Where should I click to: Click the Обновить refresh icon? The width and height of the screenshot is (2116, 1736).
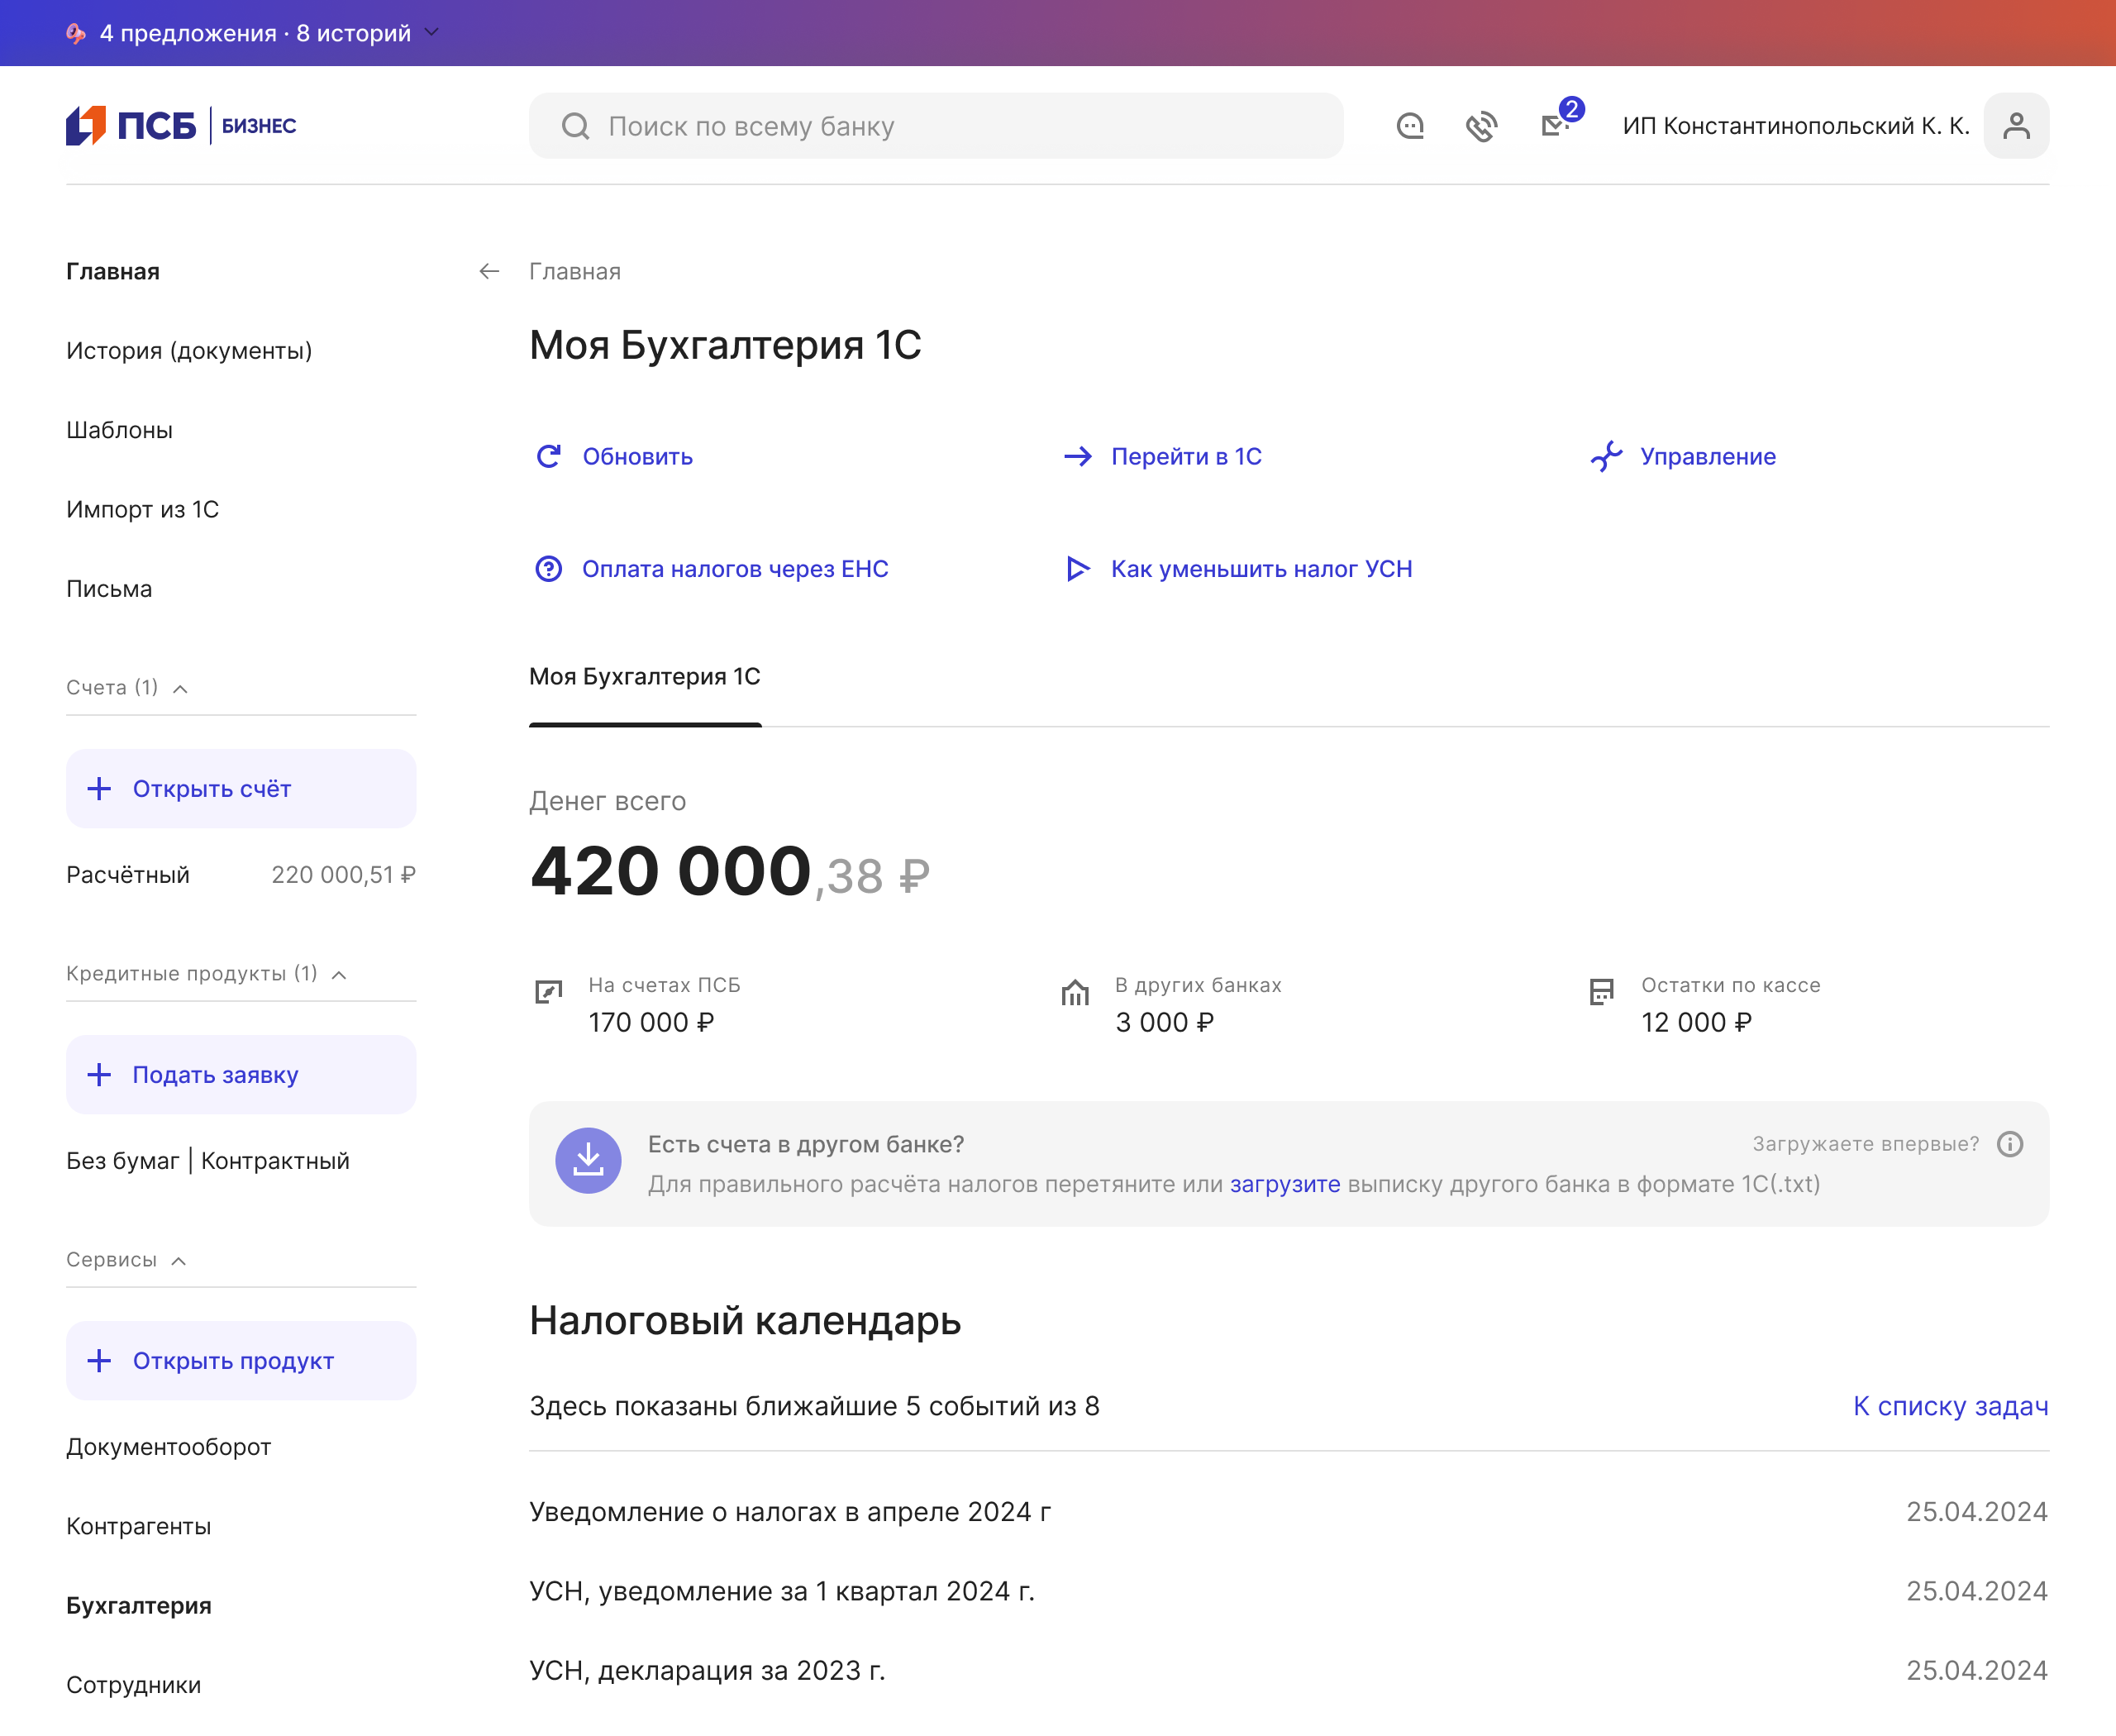coord(549,457)
